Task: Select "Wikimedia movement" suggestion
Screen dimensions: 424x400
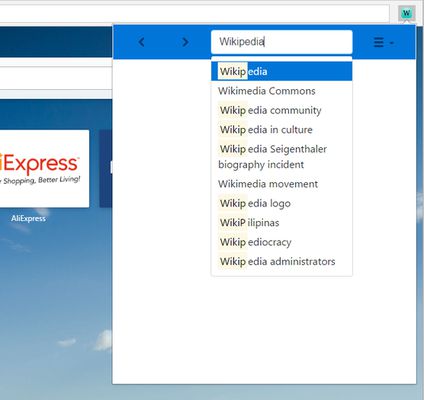Action: point(282,184)
